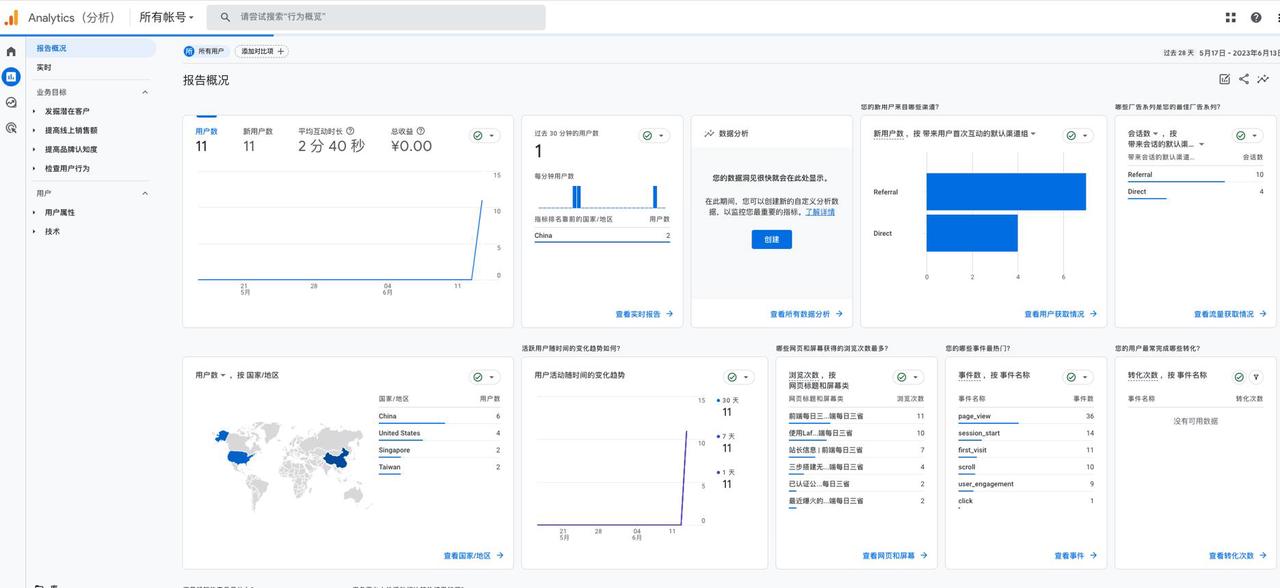
Task: Collapse the 业务目标 section
Action: (x=145, y=92)
